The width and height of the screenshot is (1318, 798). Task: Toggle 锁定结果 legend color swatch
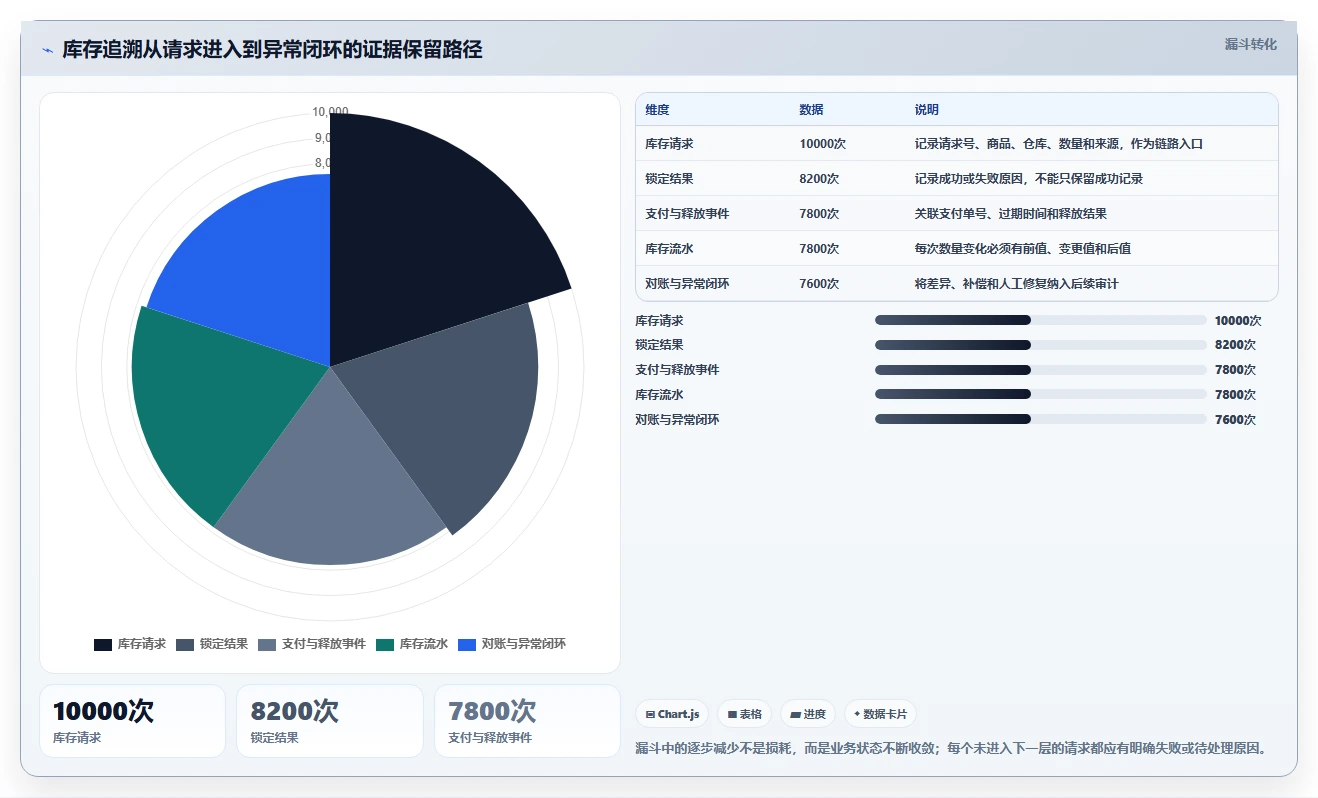tap(185, 644)
